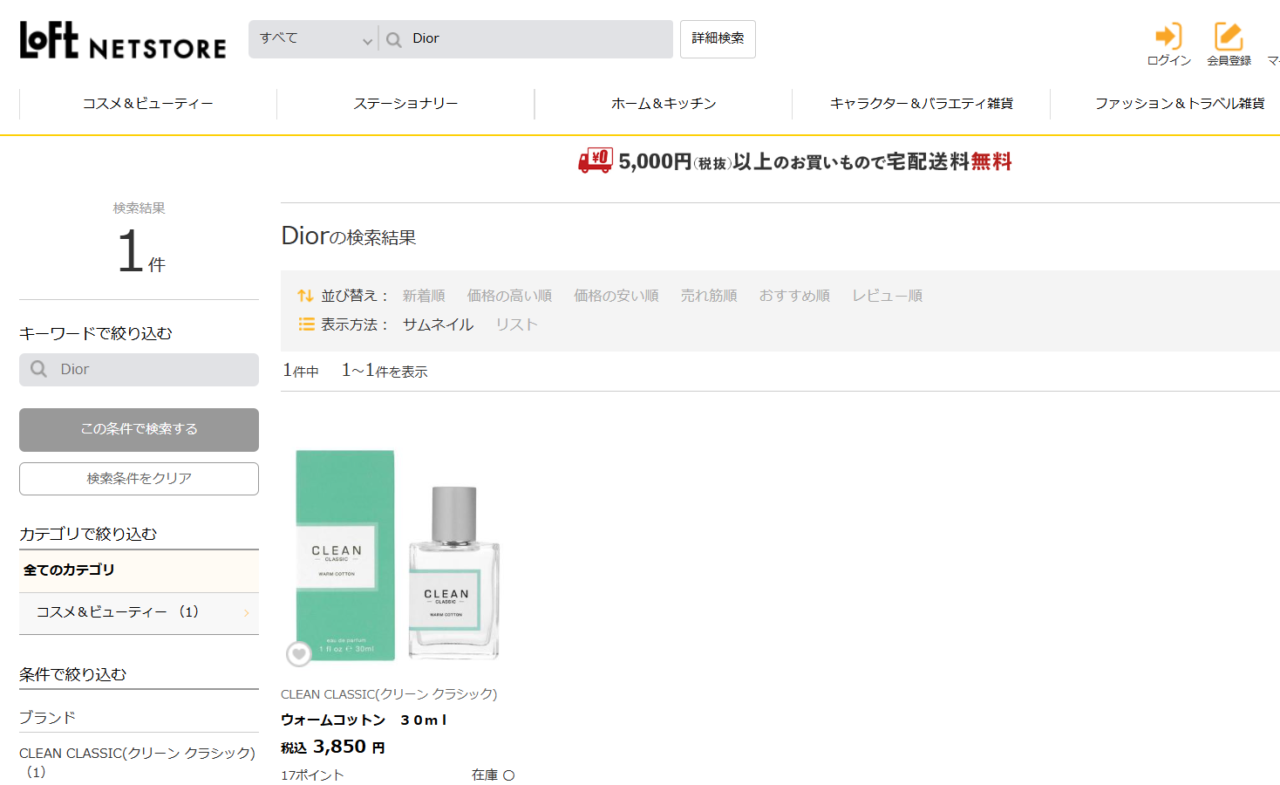
Task: Click the LoFt NETSTORE logo
Action: pyautogui.click(x=122, y=40)
